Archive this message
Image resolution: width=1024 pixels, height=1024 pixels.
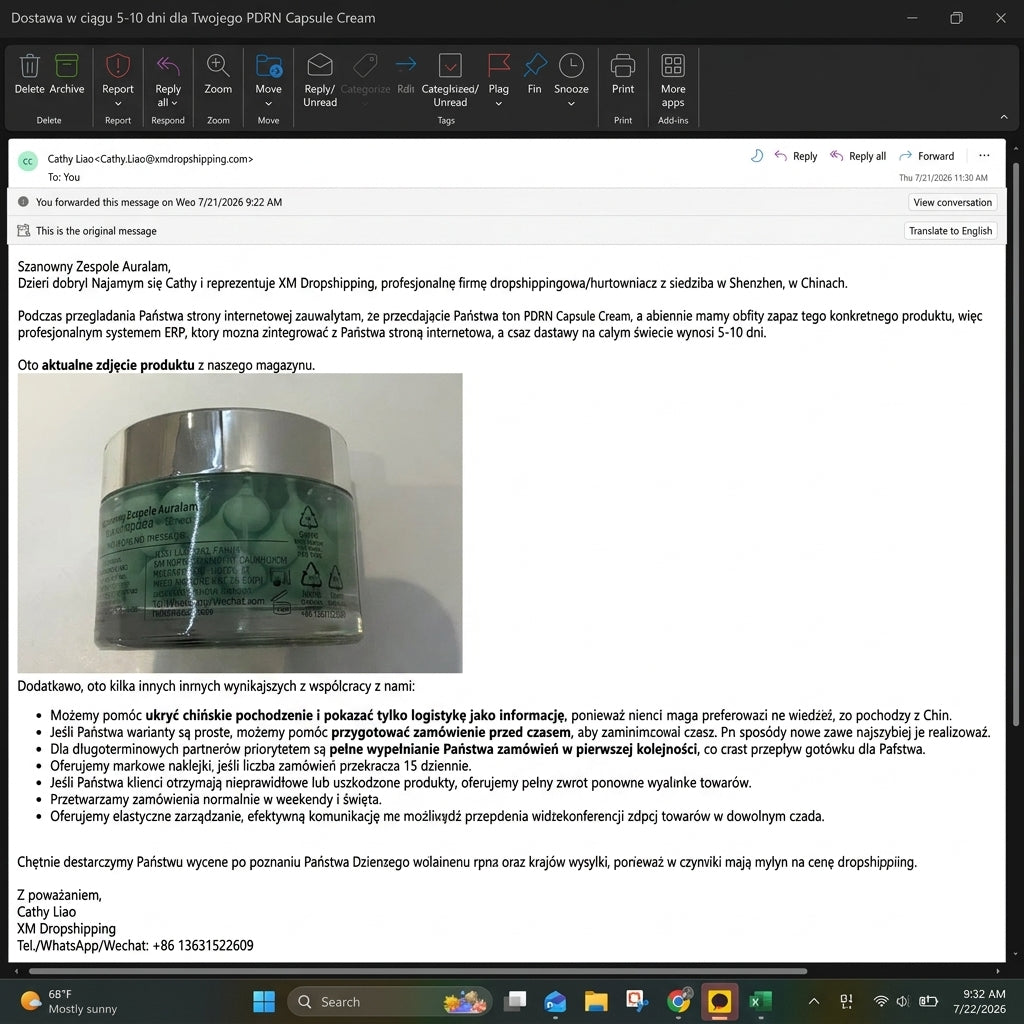pos(67,74)
